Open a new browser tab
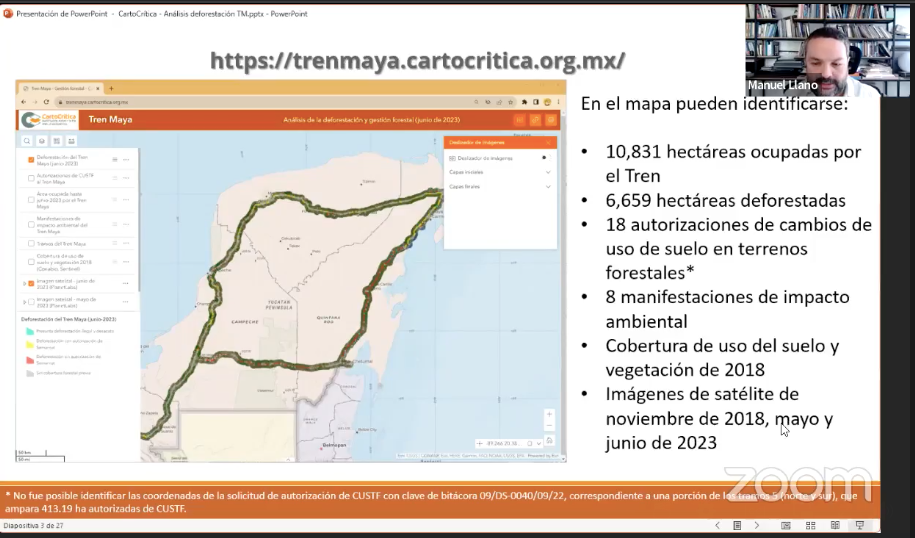Image resolution: width=915 pixels, height=538 pixels. [x=111, y=88]
